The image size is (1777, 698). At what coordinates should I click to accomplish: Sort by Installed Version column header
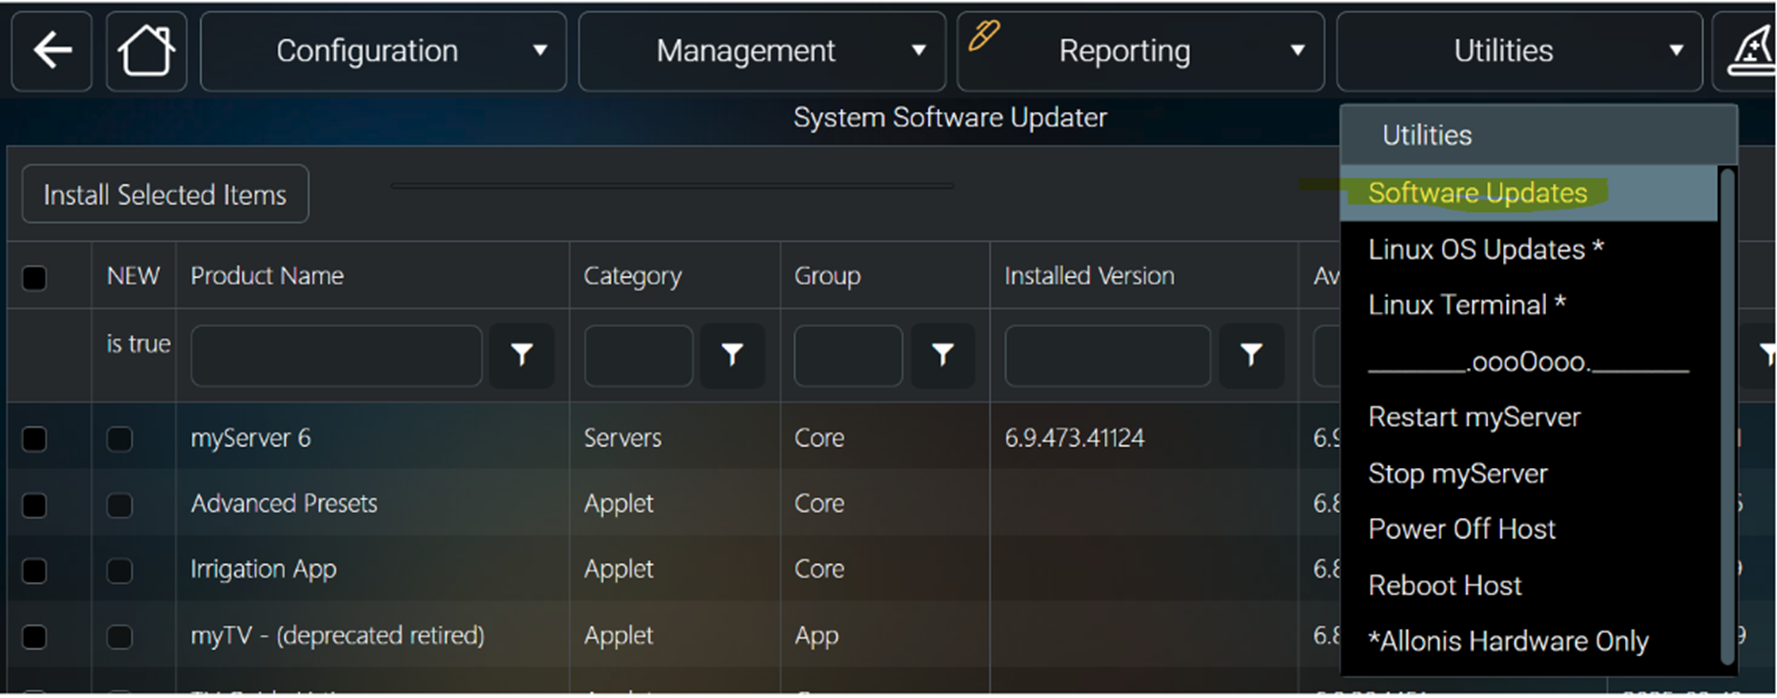click(x=1089, y=276)
